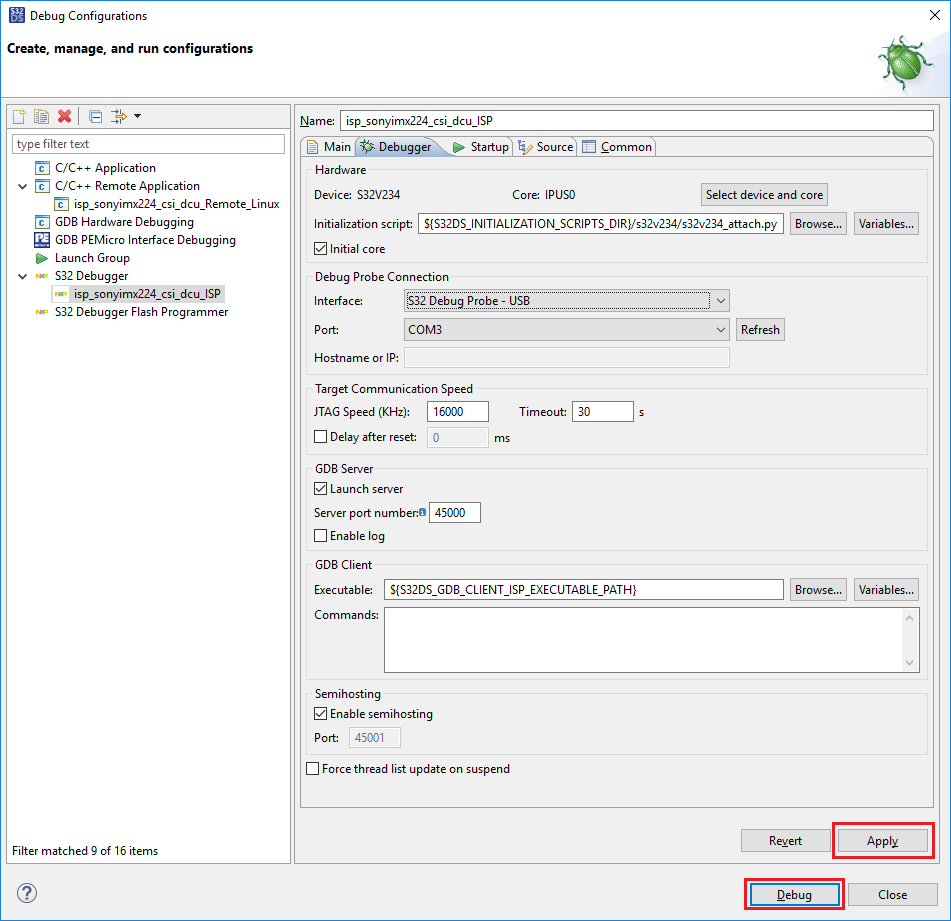
Task: Click the Timeout value field
Action: click(x=603, y=412)
